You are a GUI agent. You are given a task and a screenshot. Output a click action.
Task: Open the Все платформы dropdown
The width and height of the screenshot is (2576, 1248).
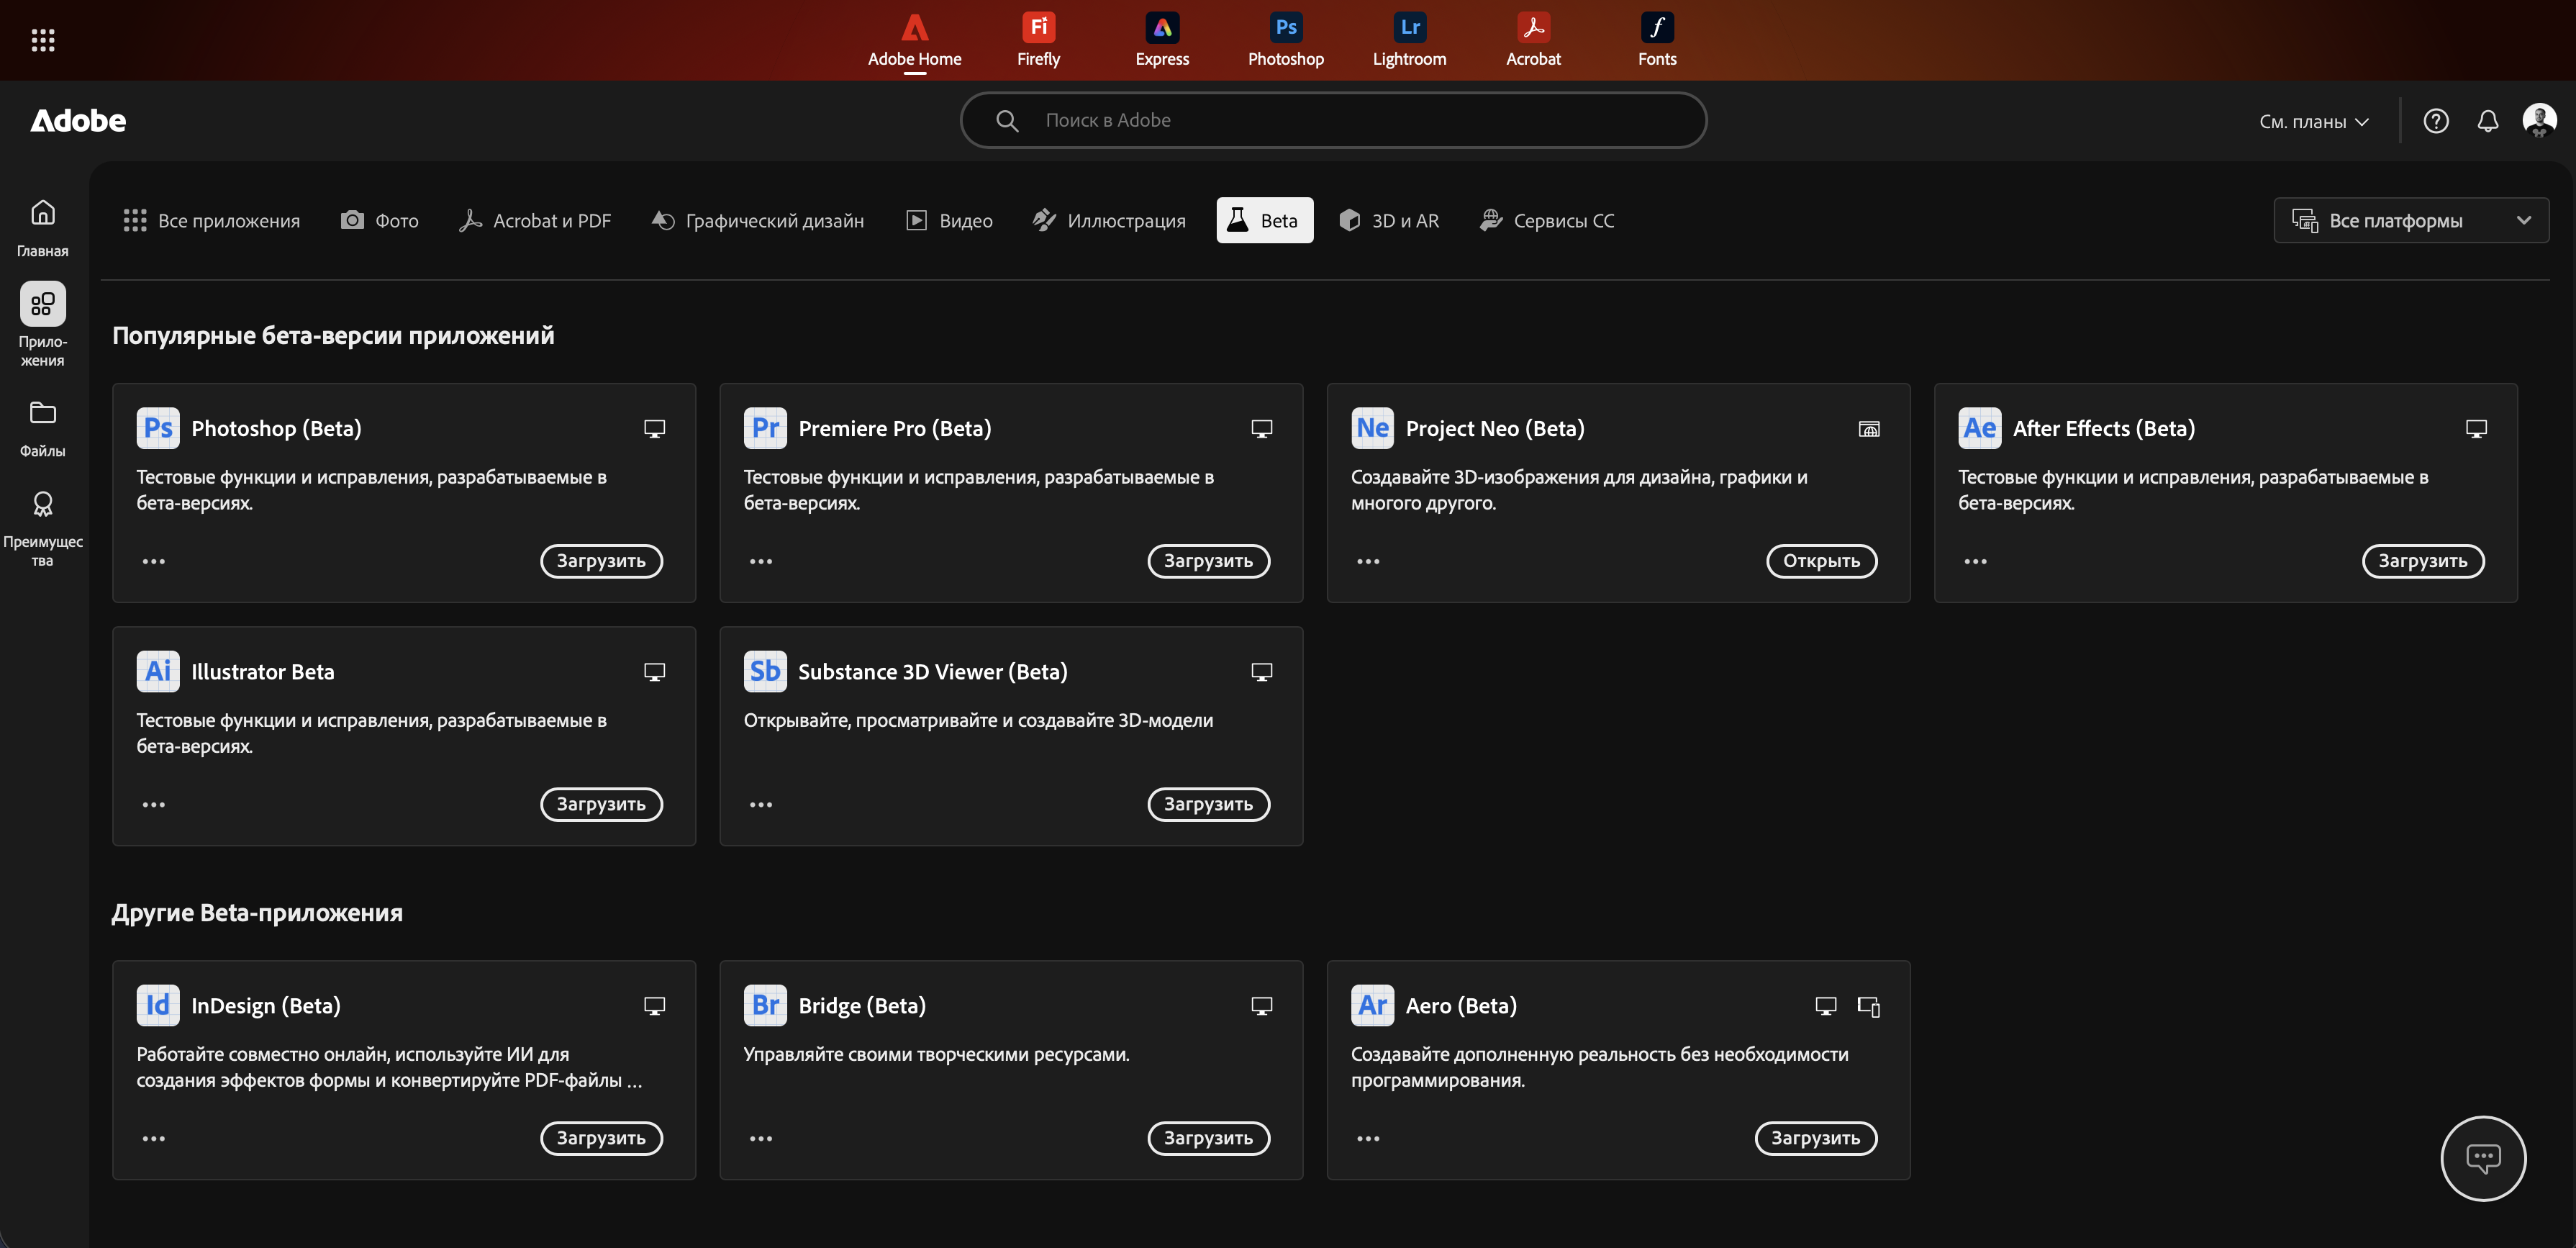[2411, 220]
